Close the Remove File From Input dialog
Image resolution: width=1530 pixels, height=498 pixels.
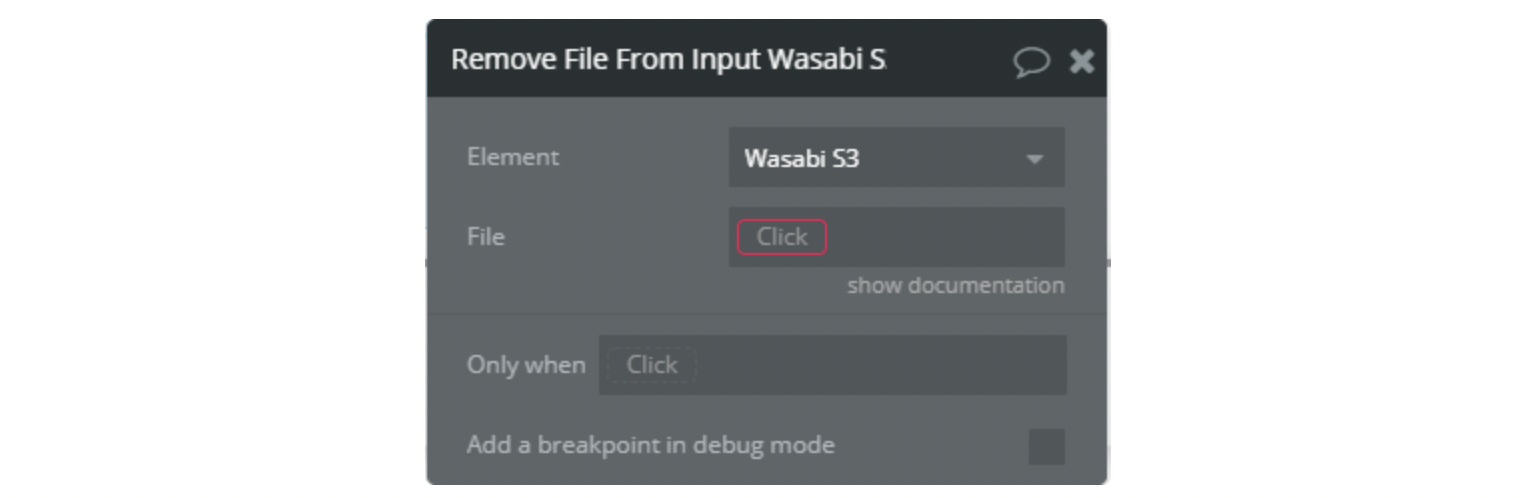coord(1082,62)
